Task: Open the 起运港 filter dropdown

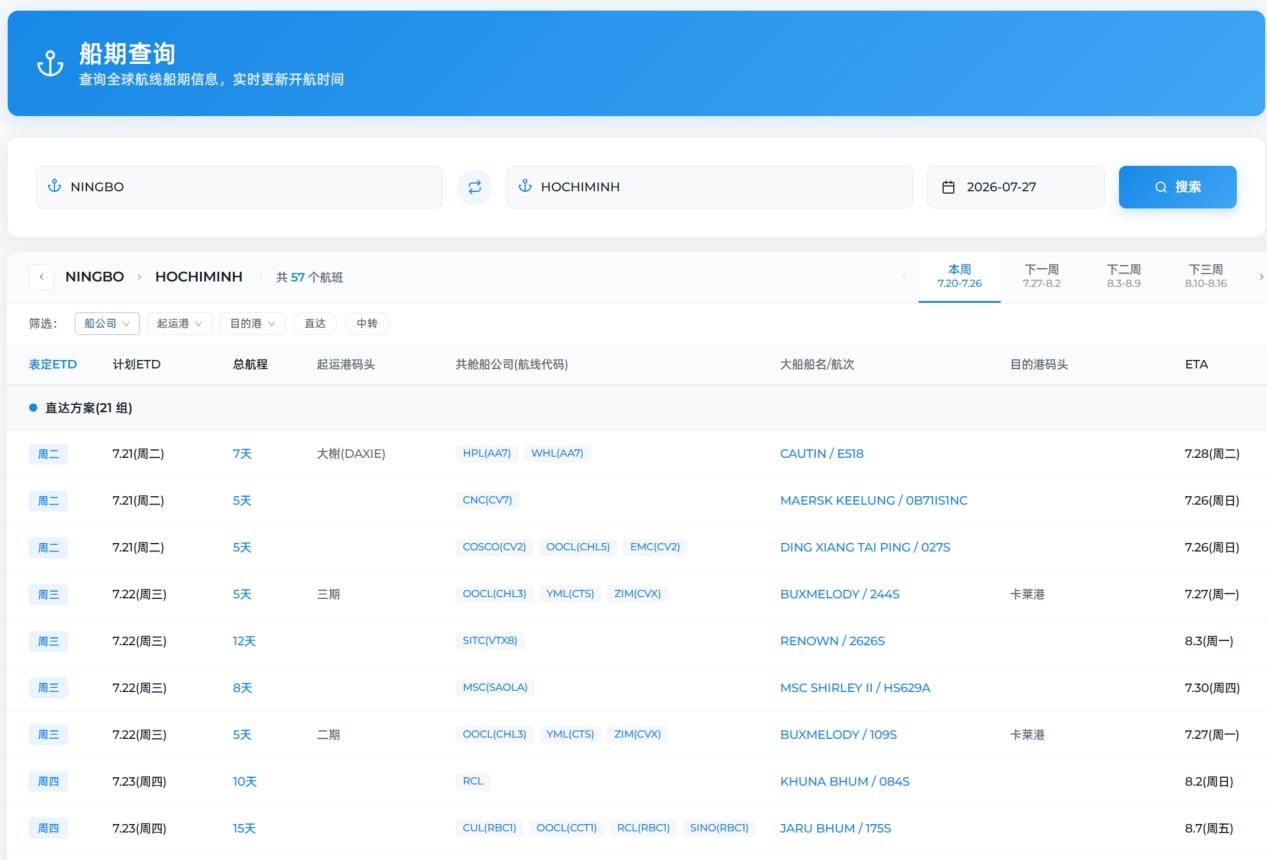Action: (x=180, y=324)
